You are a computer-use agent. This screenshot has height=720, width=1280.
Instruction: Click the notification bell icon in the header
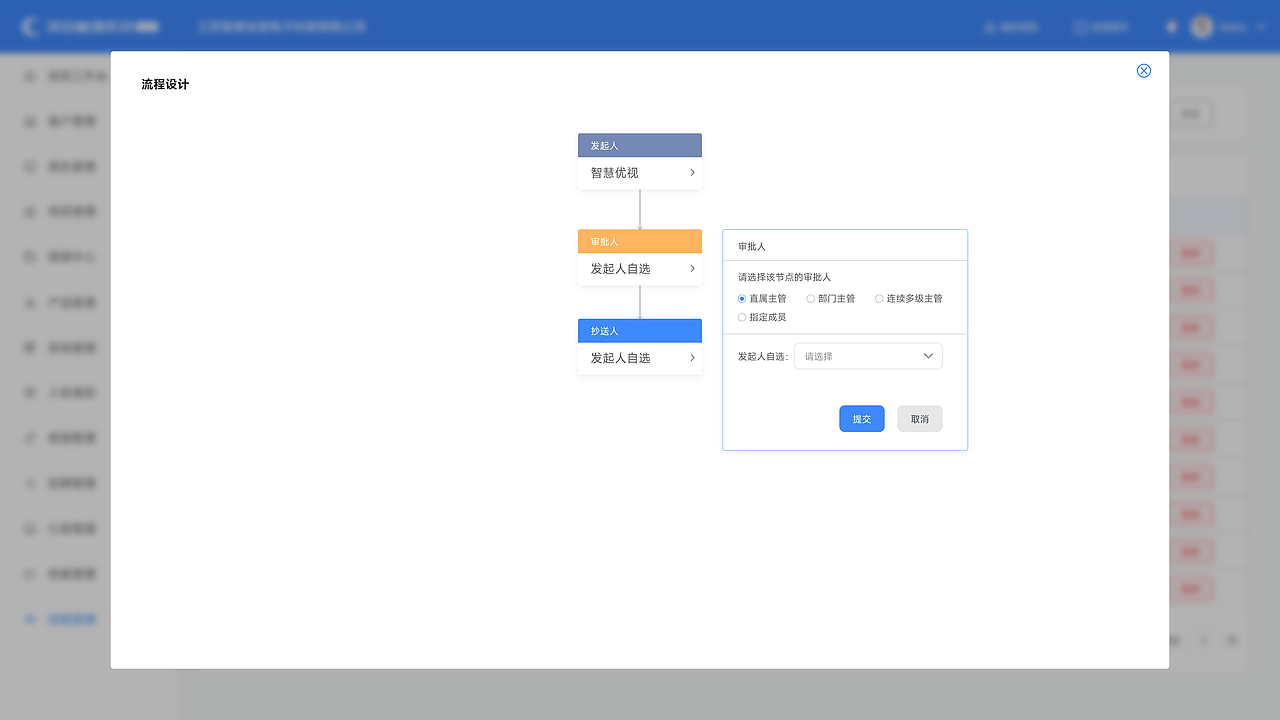click(1170, 26)
